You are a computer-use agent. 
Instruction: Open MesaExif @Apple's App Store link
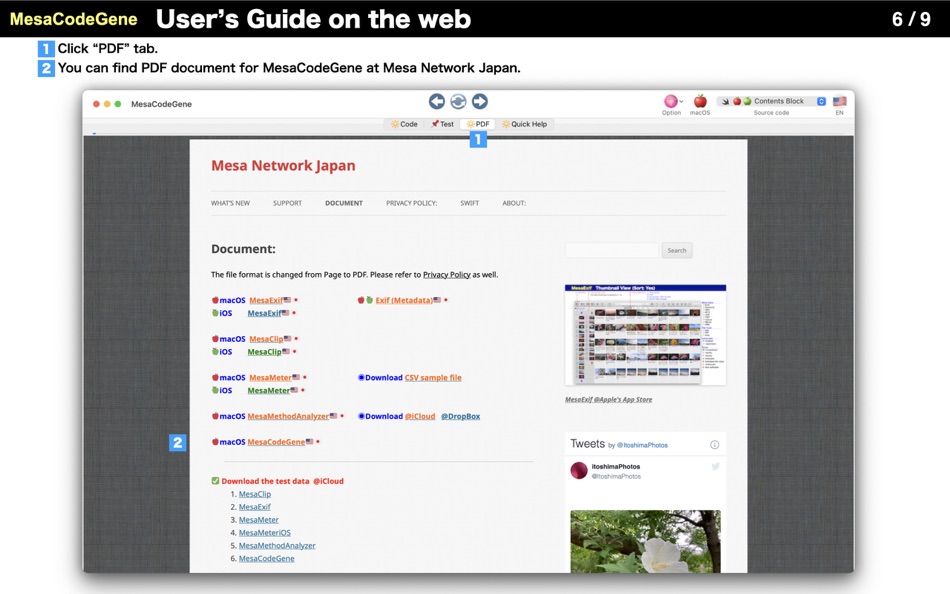click(608, 399)
